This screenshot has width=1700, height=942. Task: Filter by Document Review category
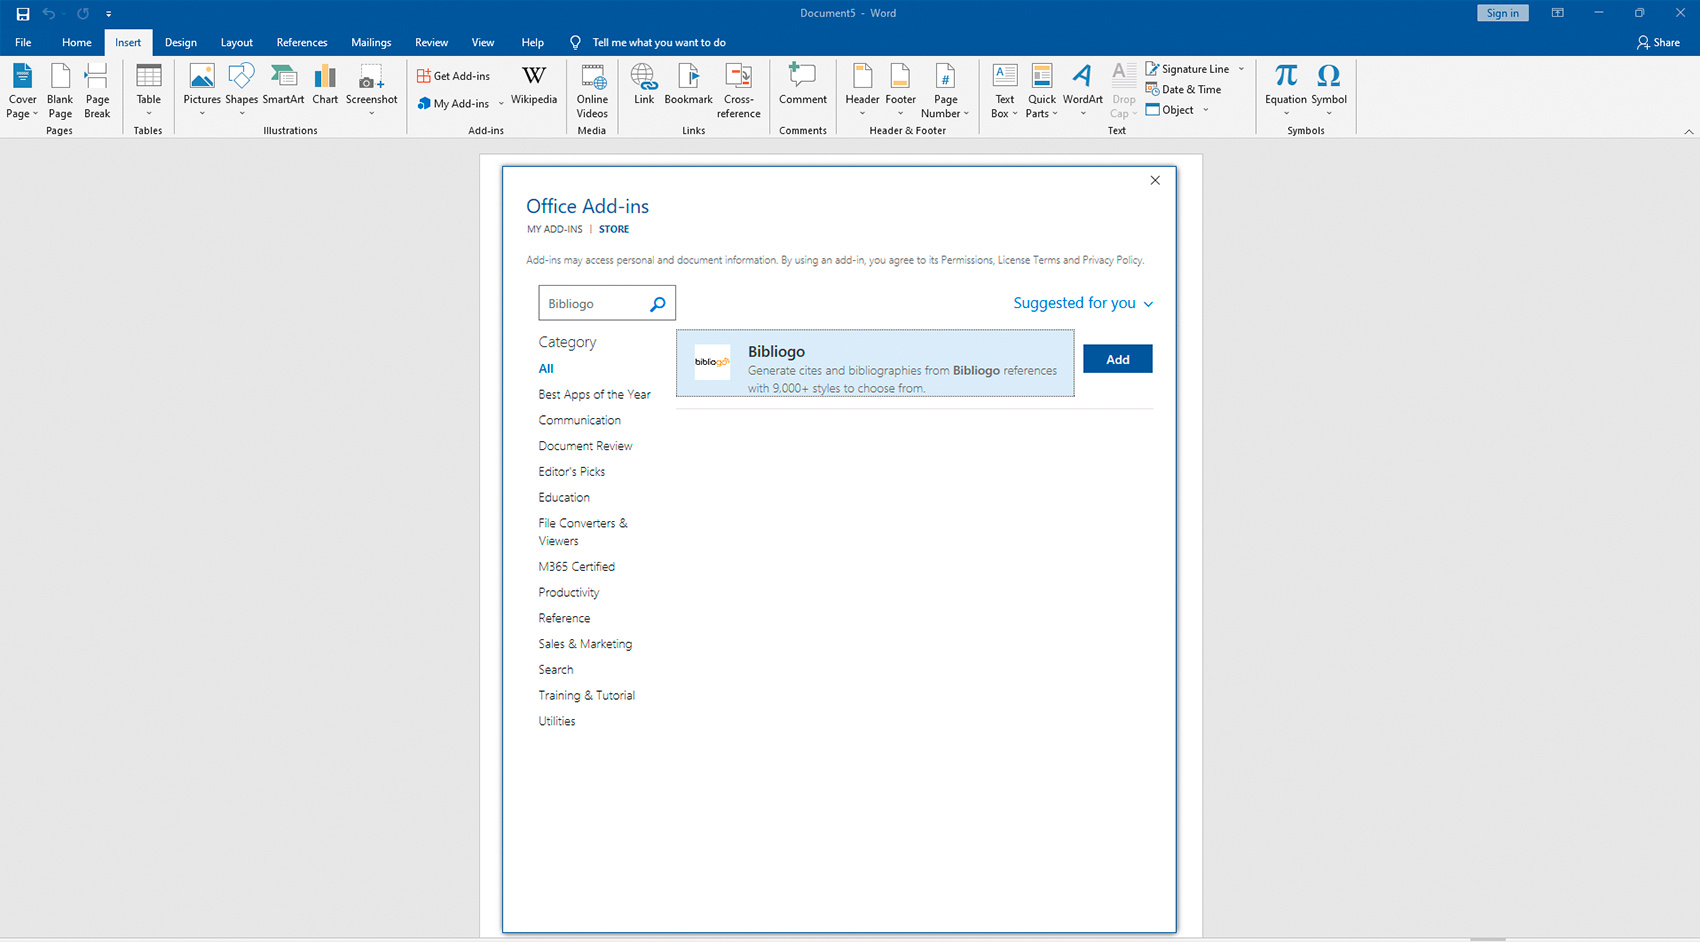[585, 447]
